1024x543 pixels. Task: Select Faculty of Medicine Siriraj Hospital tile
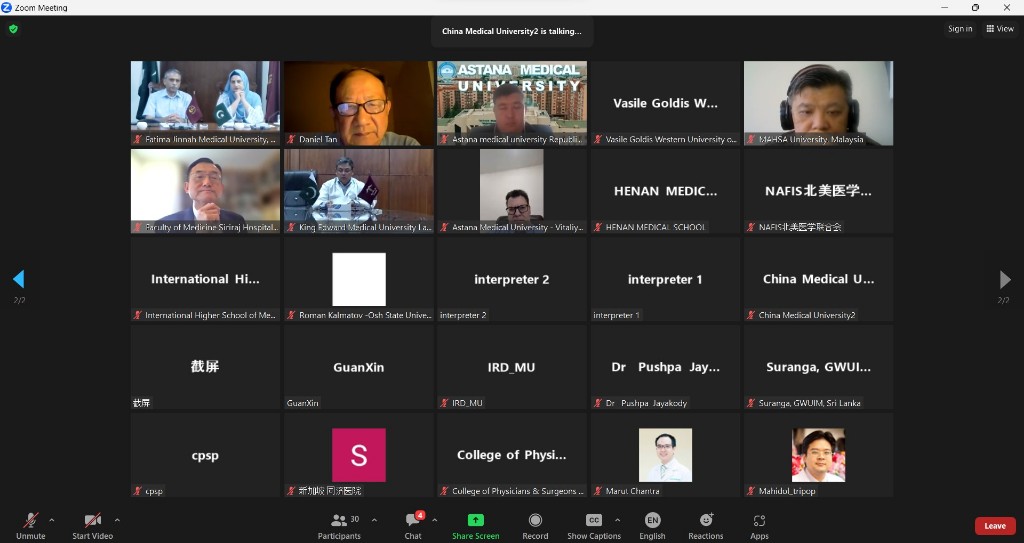[x=205, y=191]
